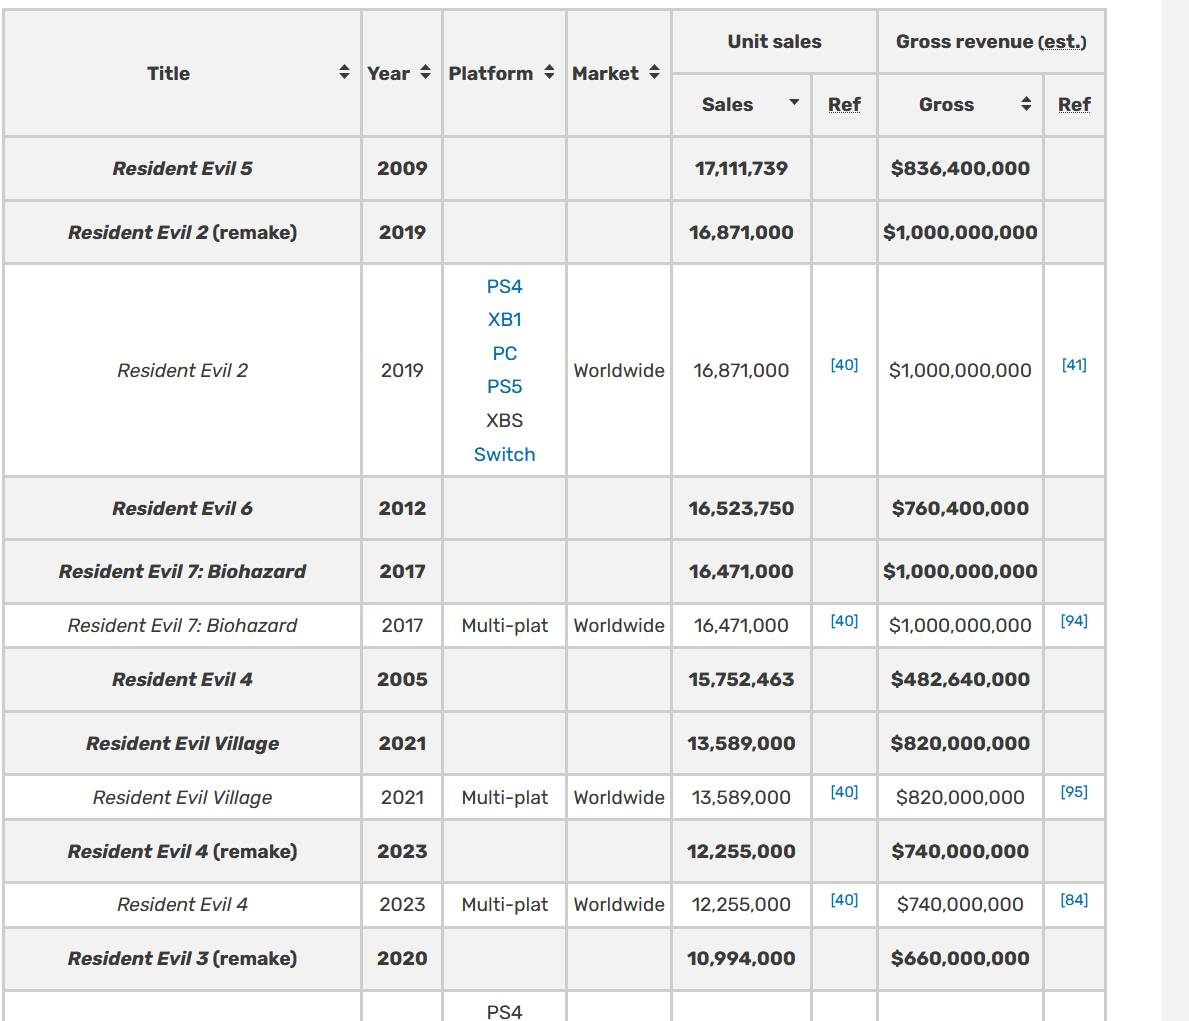The height and width of the screenshot is (1021, 1189).
Task: Toggle descending Sales sort arrow
Action: click(794, 102)
